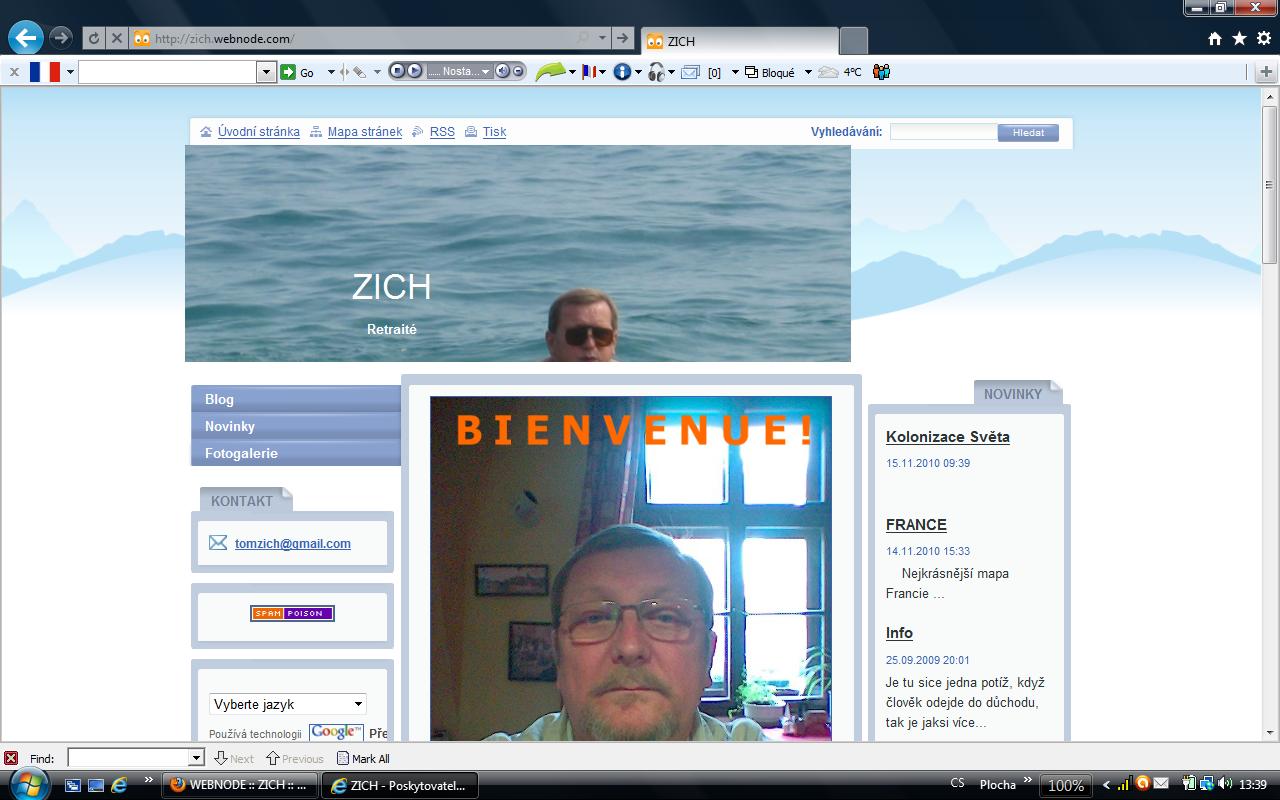This screenshot has height=800, width=1280.
Task: Click the 100% zoom level indicator
Action: coord(1065,785)
